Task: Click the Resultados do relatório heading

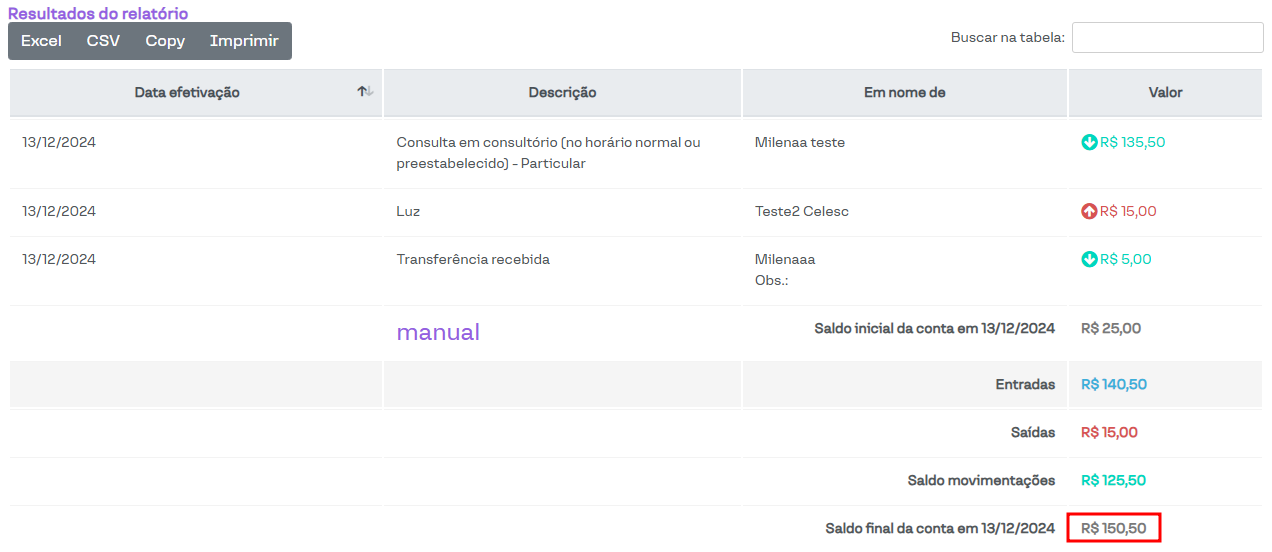Action: pyautogui.click(x=98, y=14)
